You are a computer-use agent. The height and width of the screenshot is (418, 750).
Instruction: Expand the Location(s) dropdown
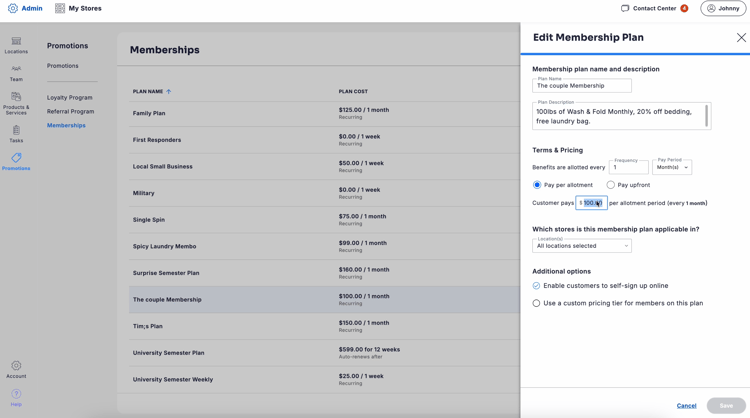point(582,246)
